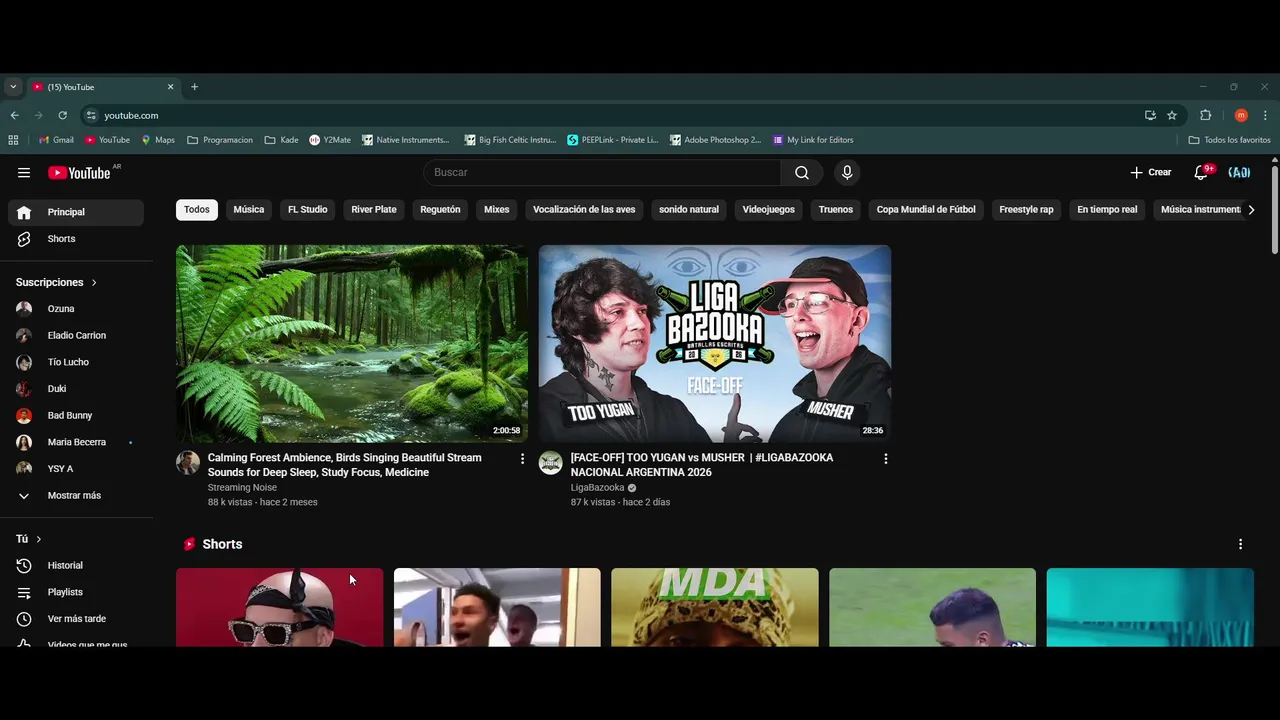Image resolution: width=1280 pixels, height=720 pixels.
Task: Select the FL Studio filter chip
Action: click(x=308, y=210)
